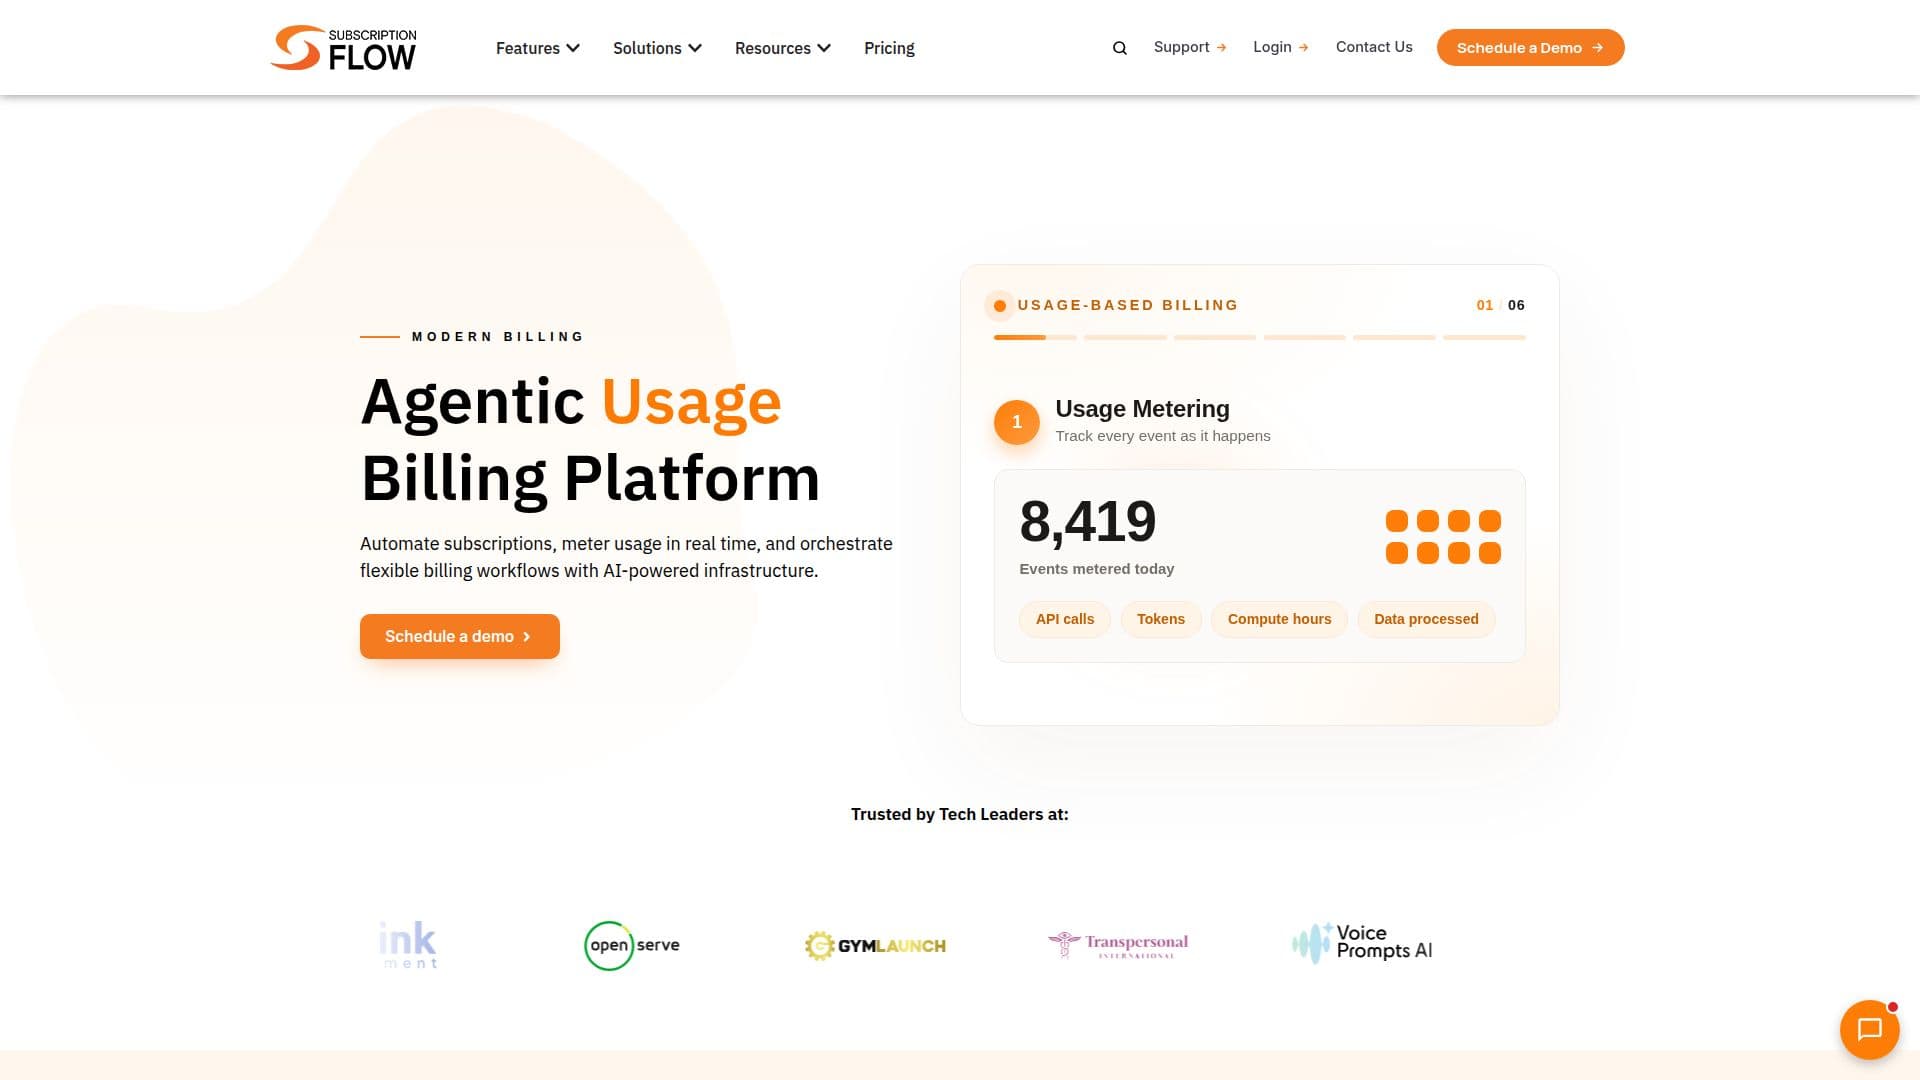Jump to the third slide progress segment
This screenshot has width=1920, height=1080.
point(1215,338)
